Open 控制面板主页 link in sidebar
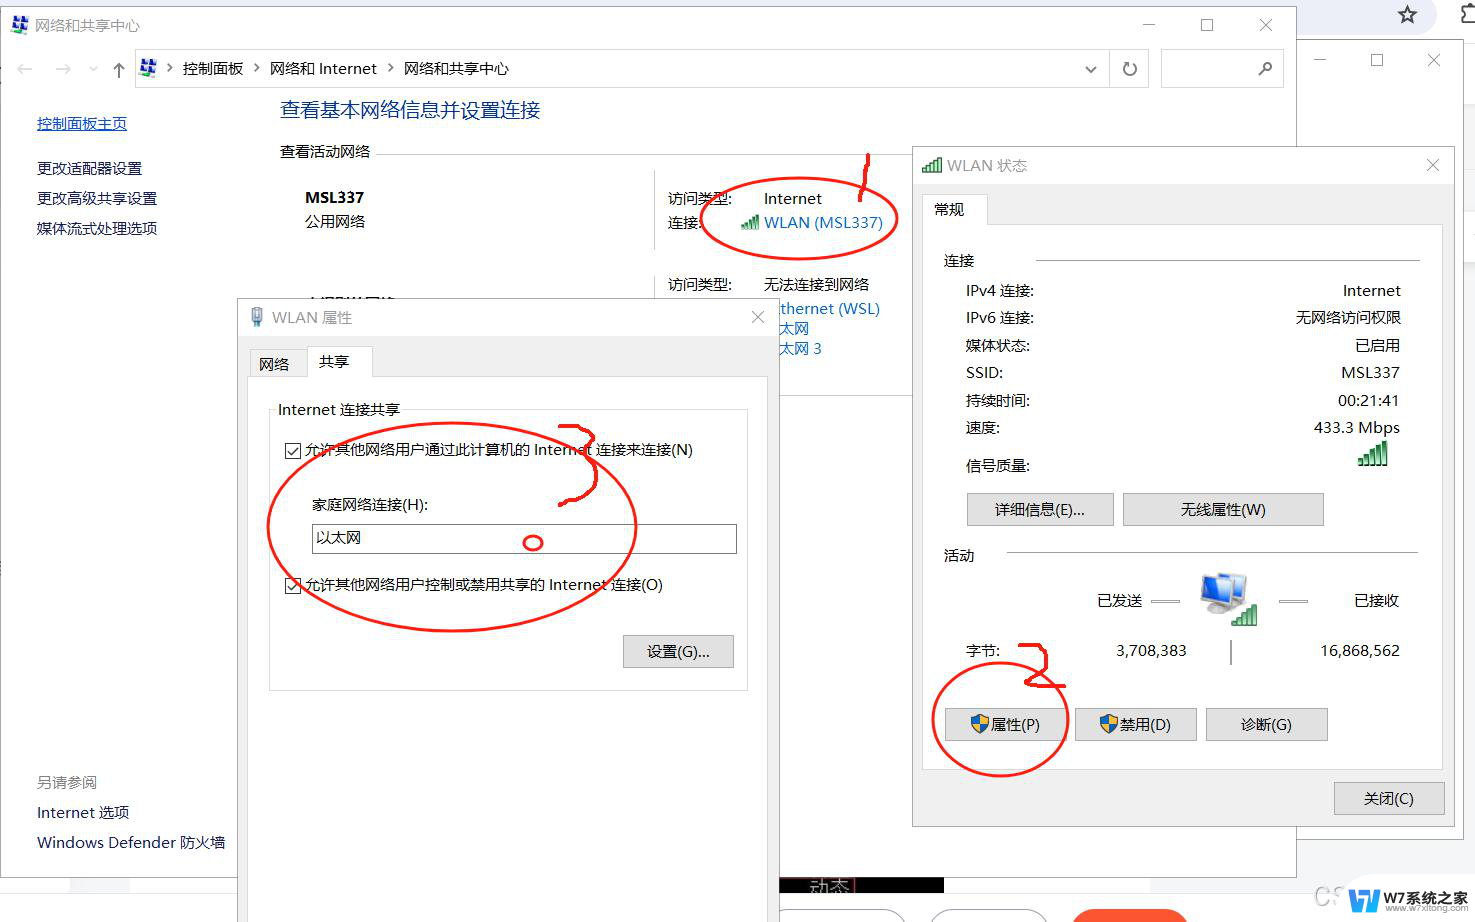This screenshot has width=1475, height=922. [82, 124]
